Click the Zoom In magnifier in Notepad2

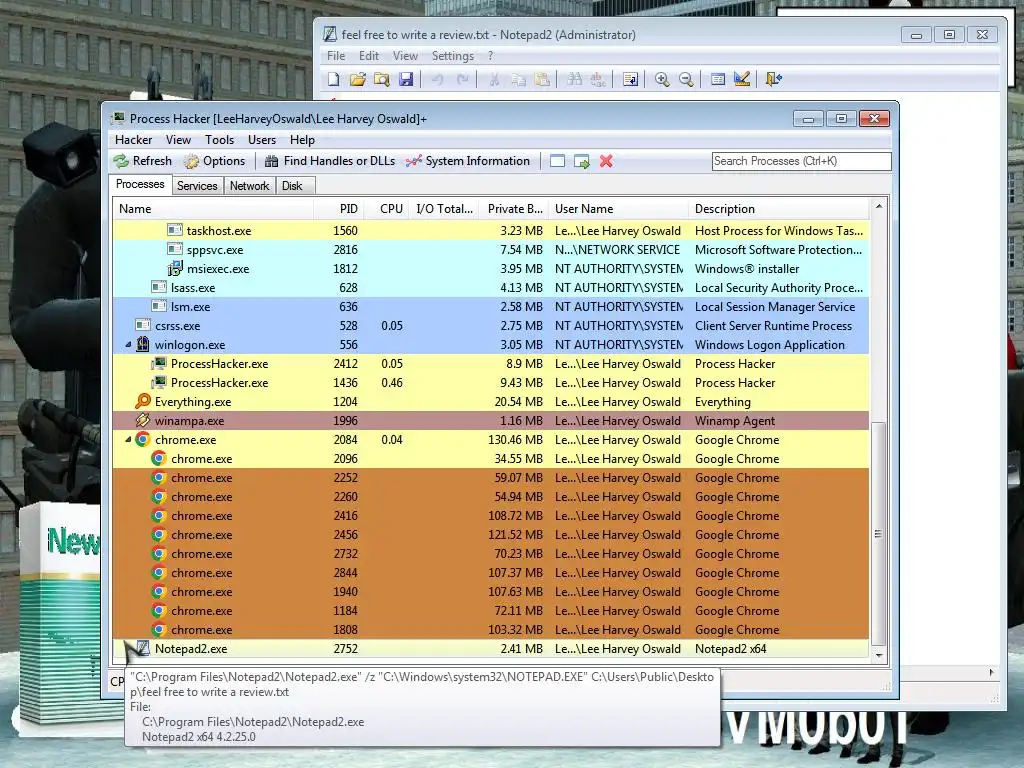662,80
